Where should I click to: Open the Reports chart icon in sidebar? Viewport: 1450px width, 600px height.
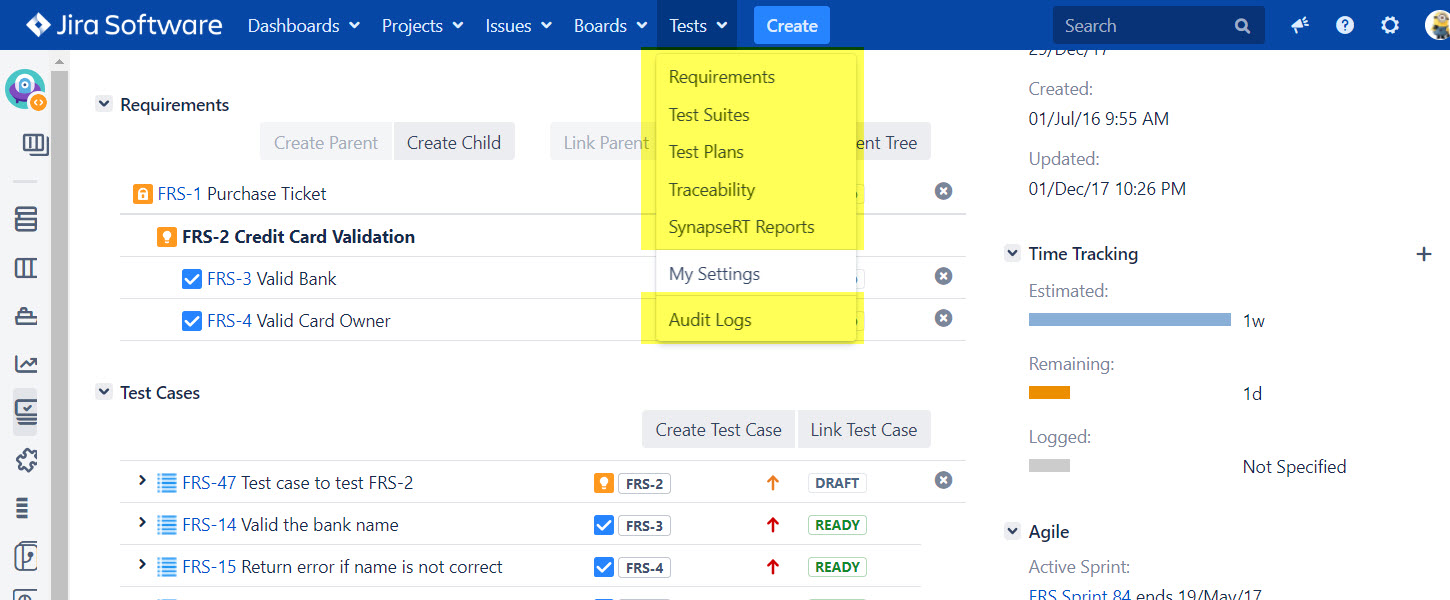click(x=26, y=365)
